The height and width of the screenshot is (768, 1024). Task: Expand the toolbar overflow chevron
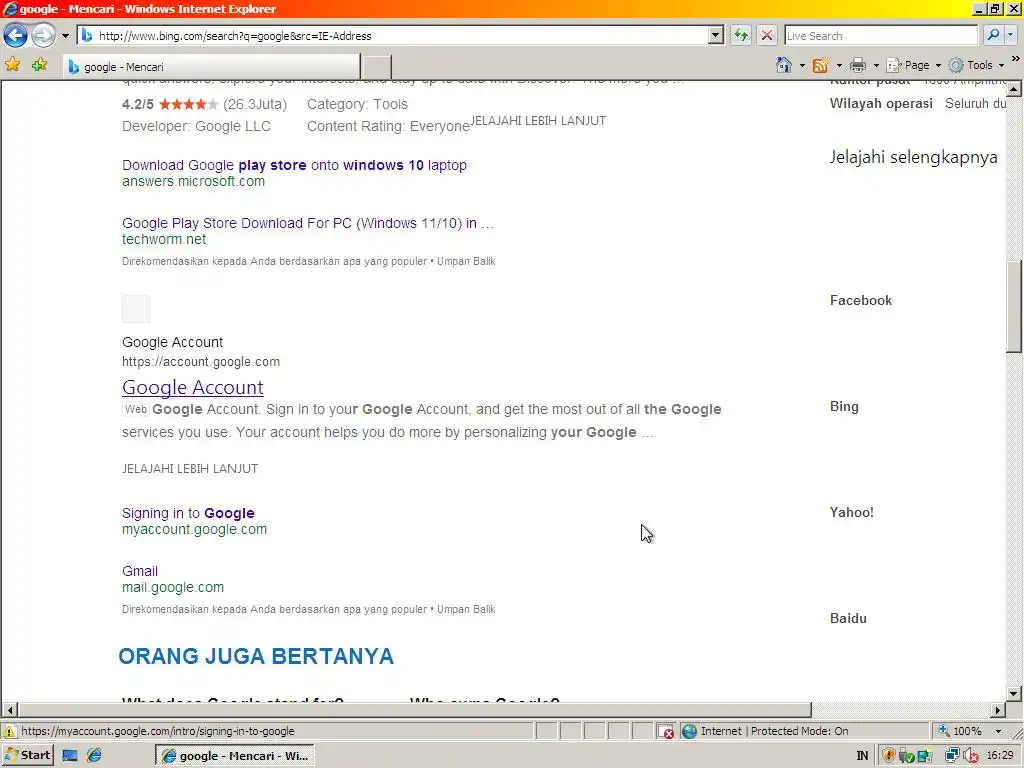tap(1016, 59)
